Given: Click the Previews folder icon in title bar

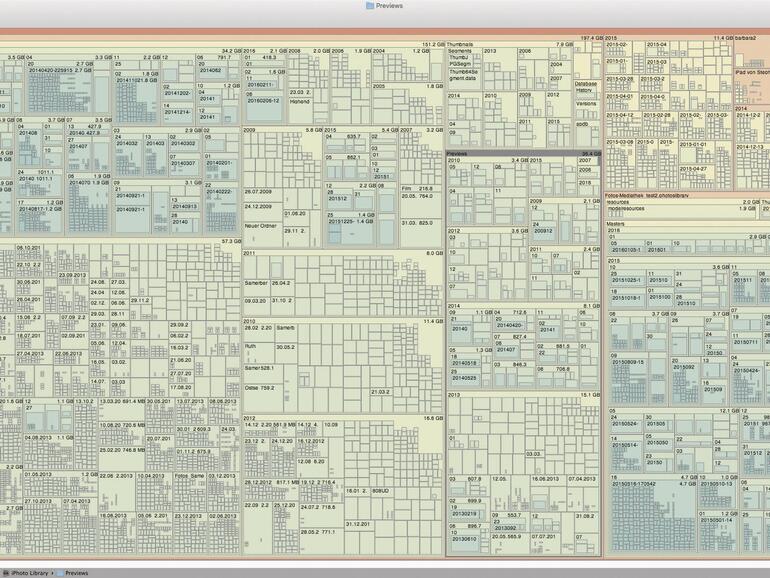Looking at the screenshot, I should (370, 6).
